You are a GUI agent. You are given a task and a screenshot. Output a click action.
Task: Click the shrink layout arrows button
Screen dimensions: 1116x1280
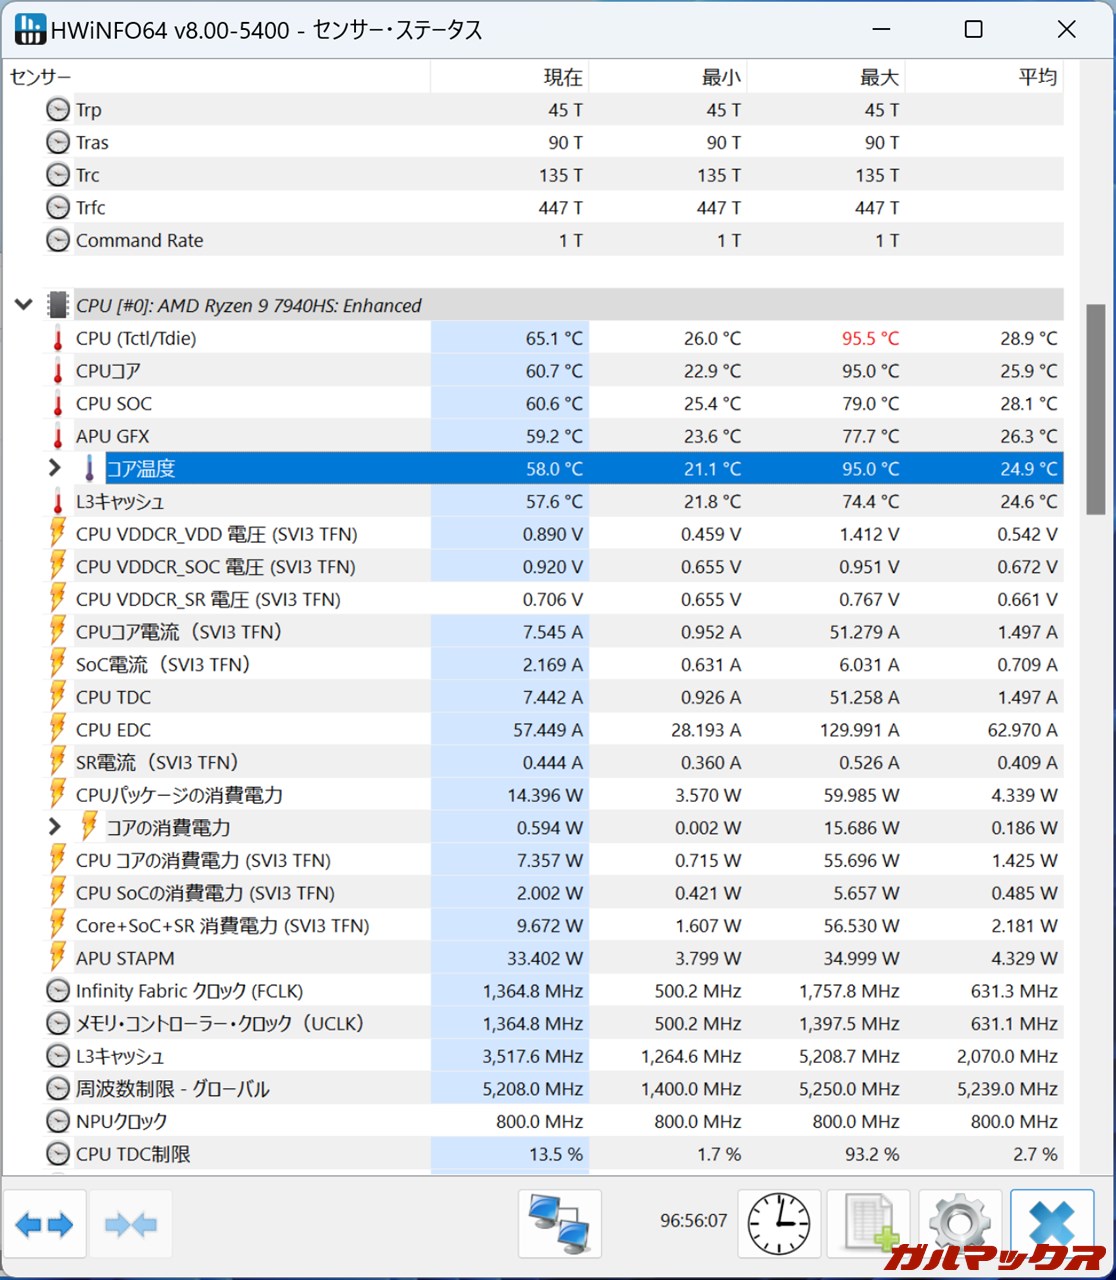(x=130, y=1224)
